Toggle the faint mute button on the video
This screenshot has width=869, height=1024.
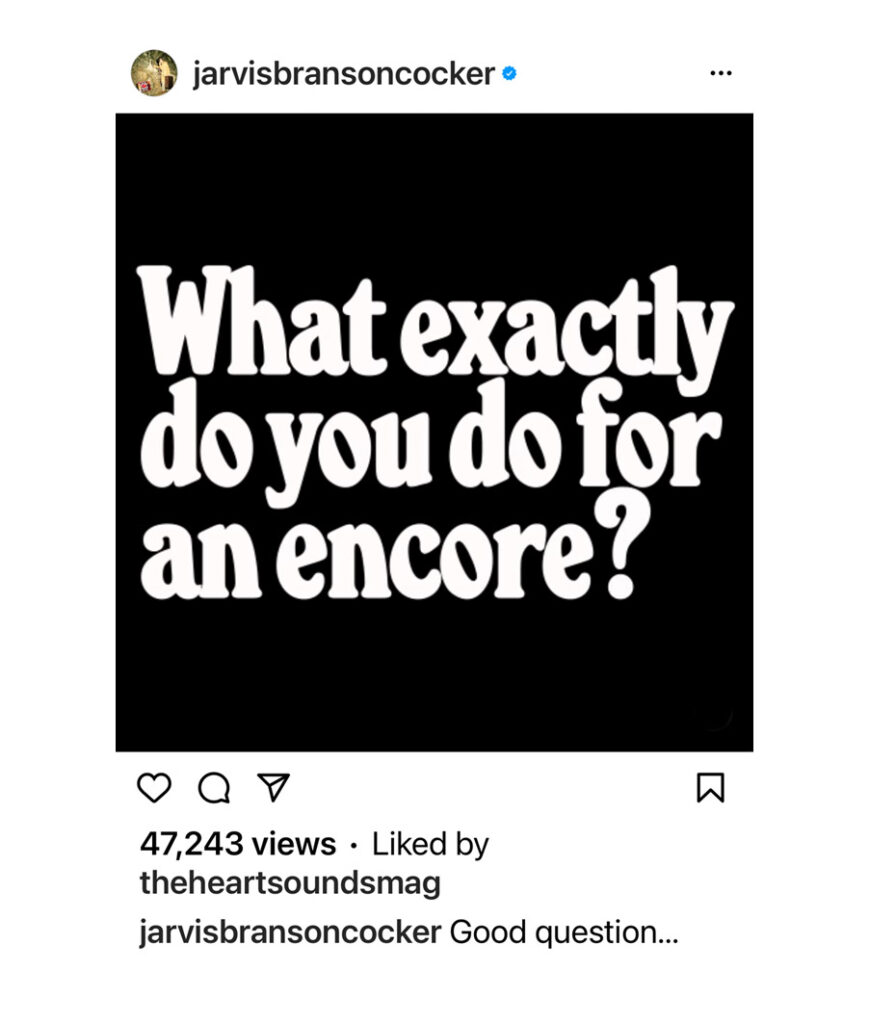click(715, 714)
